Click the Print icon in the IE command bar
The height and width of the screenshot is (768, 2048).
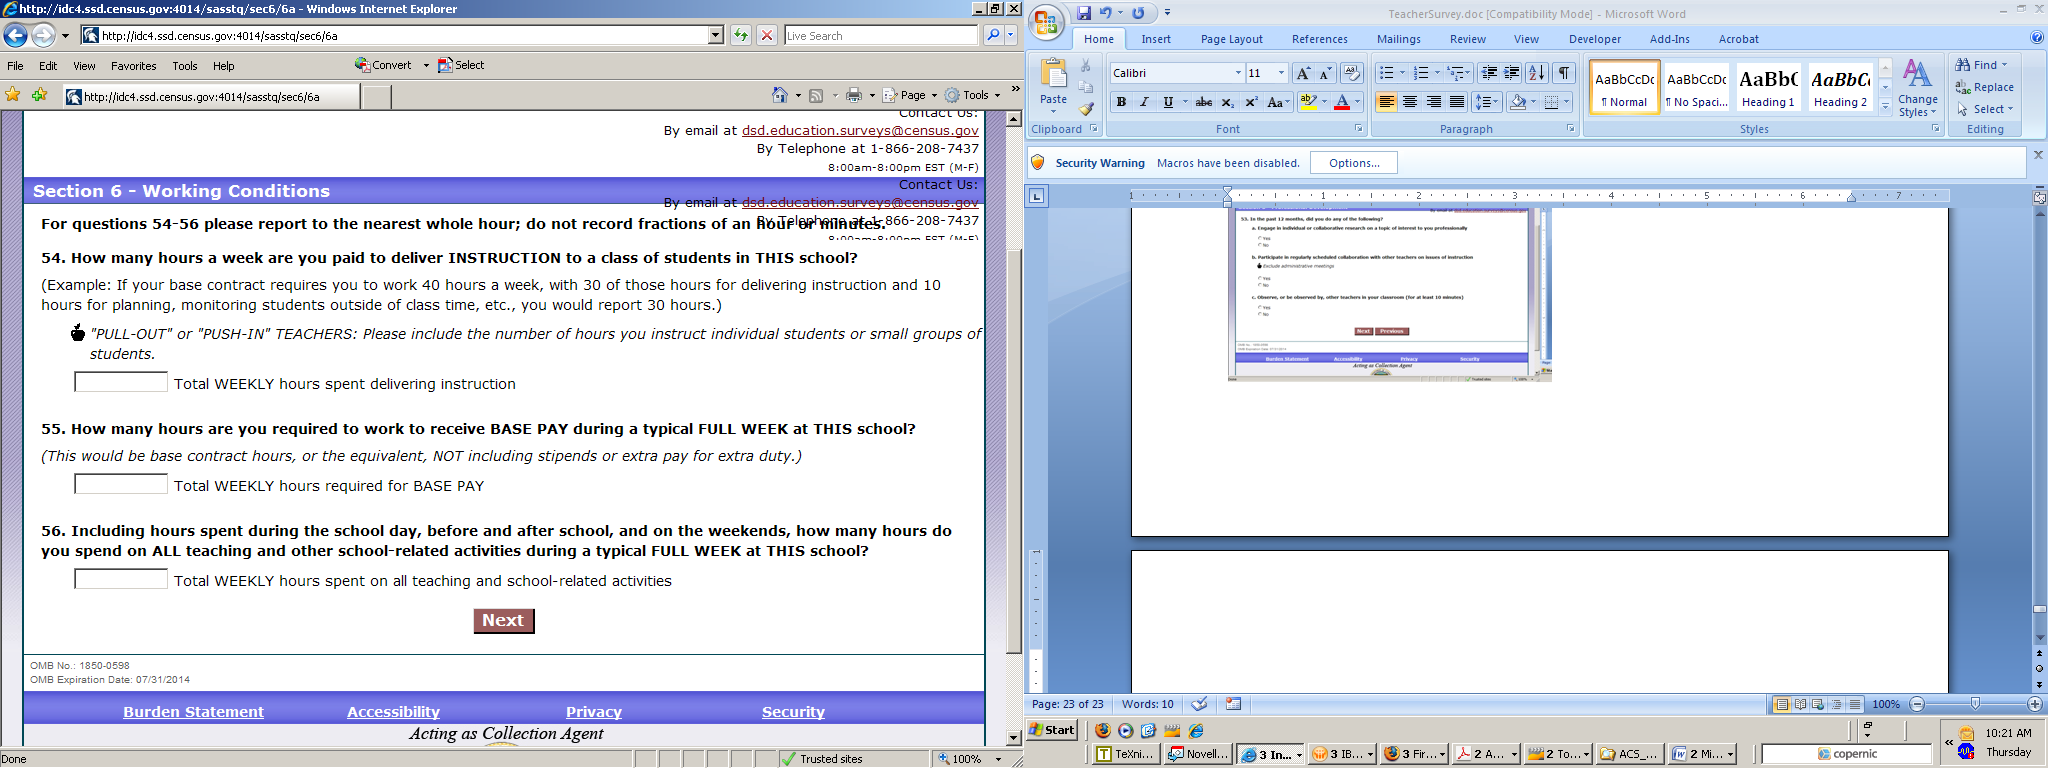[854, 95]
